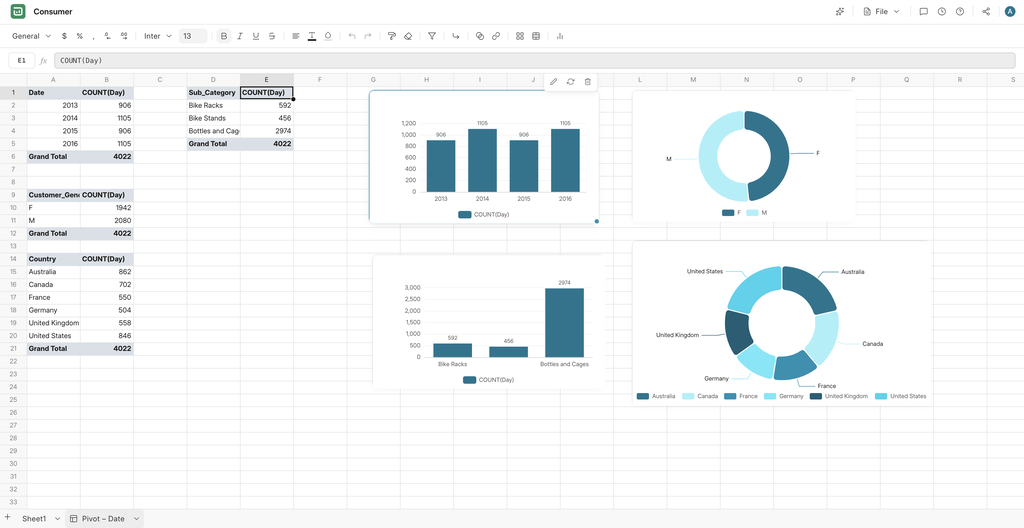
Task: Add a new sheet with plus button
Action: (7, 518)
